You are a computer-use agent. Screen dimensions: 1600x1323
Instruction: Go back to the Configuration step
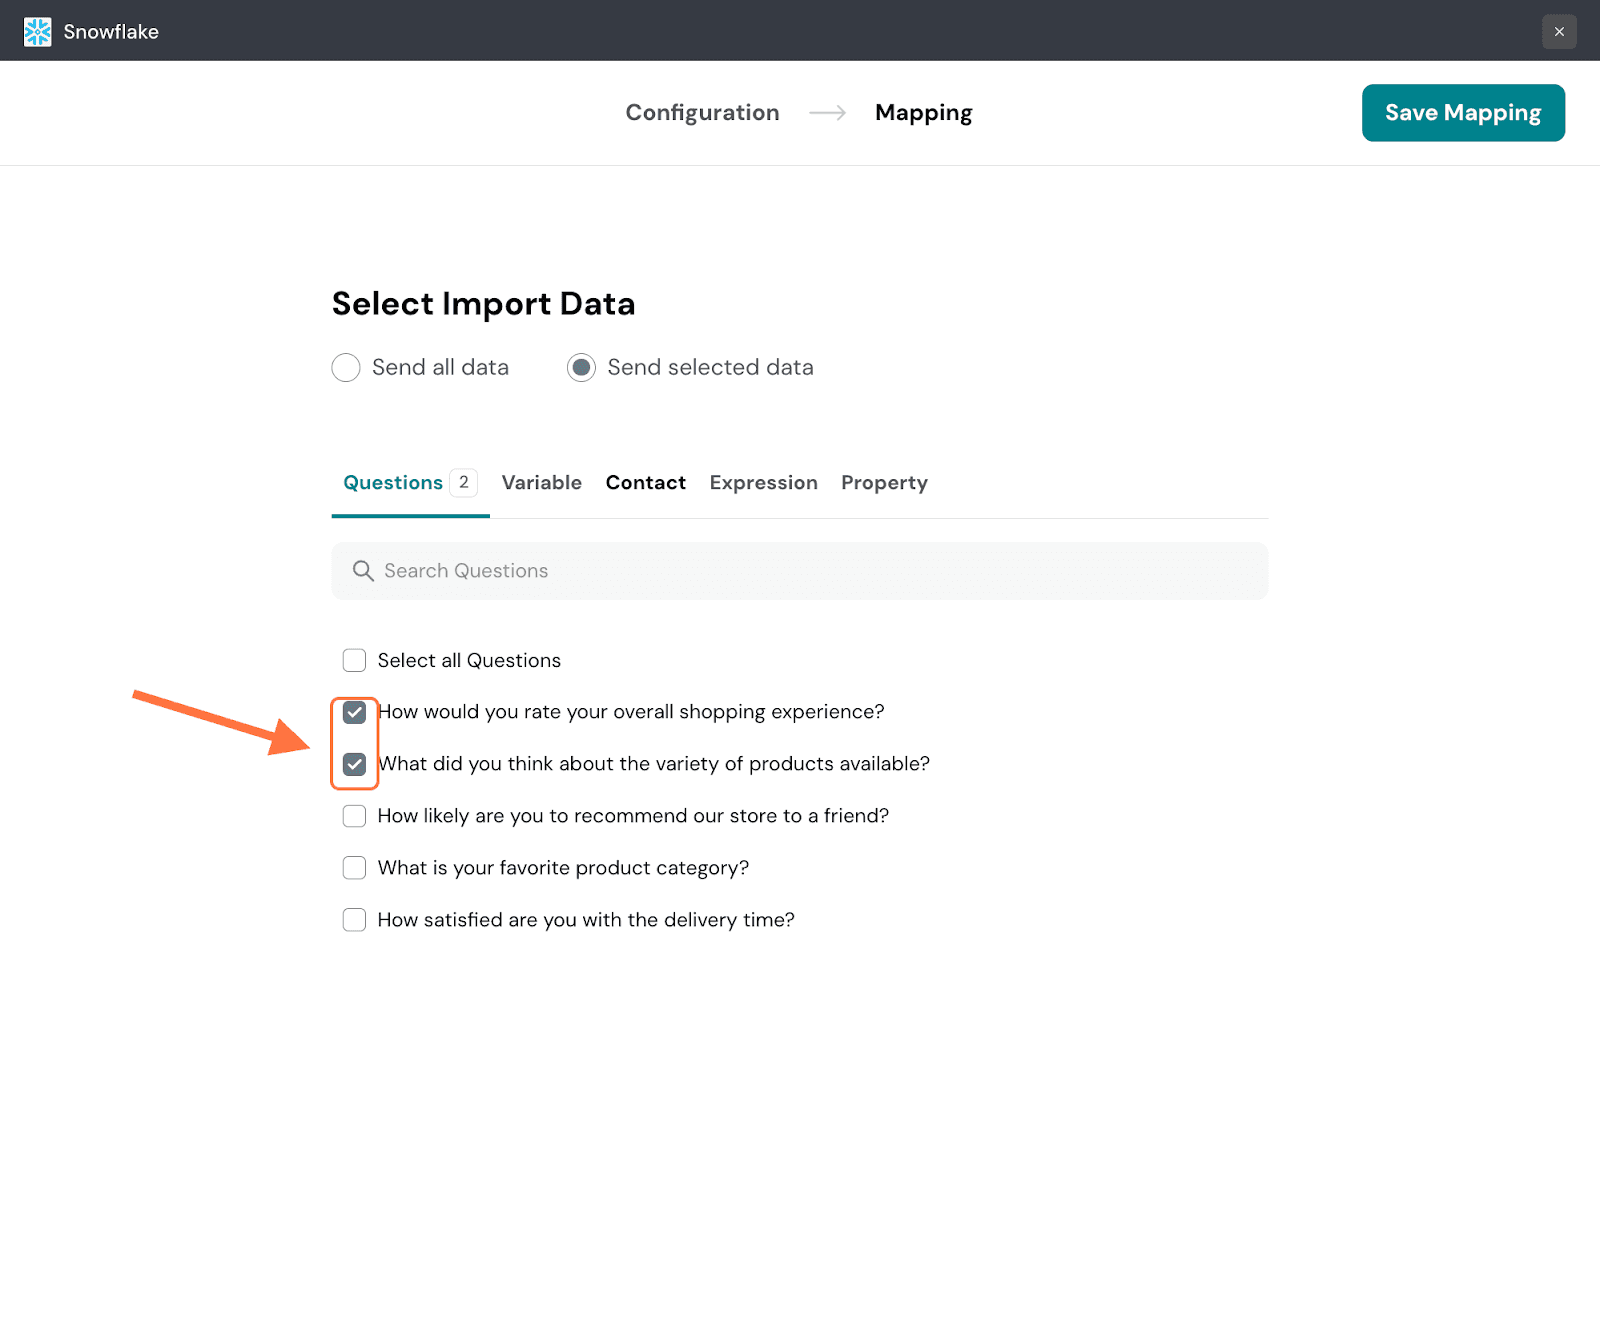pos(702,113)
